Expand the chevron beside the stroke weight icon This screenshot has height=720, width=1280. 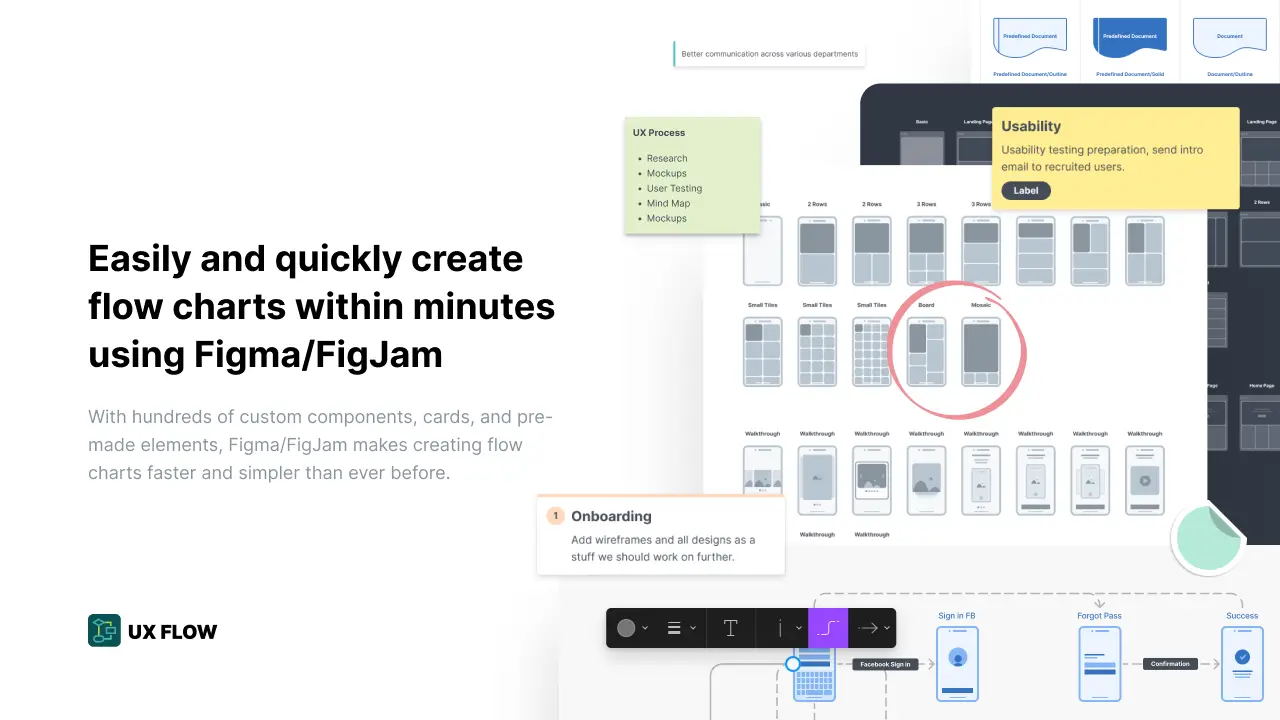(x=692, y=629)
